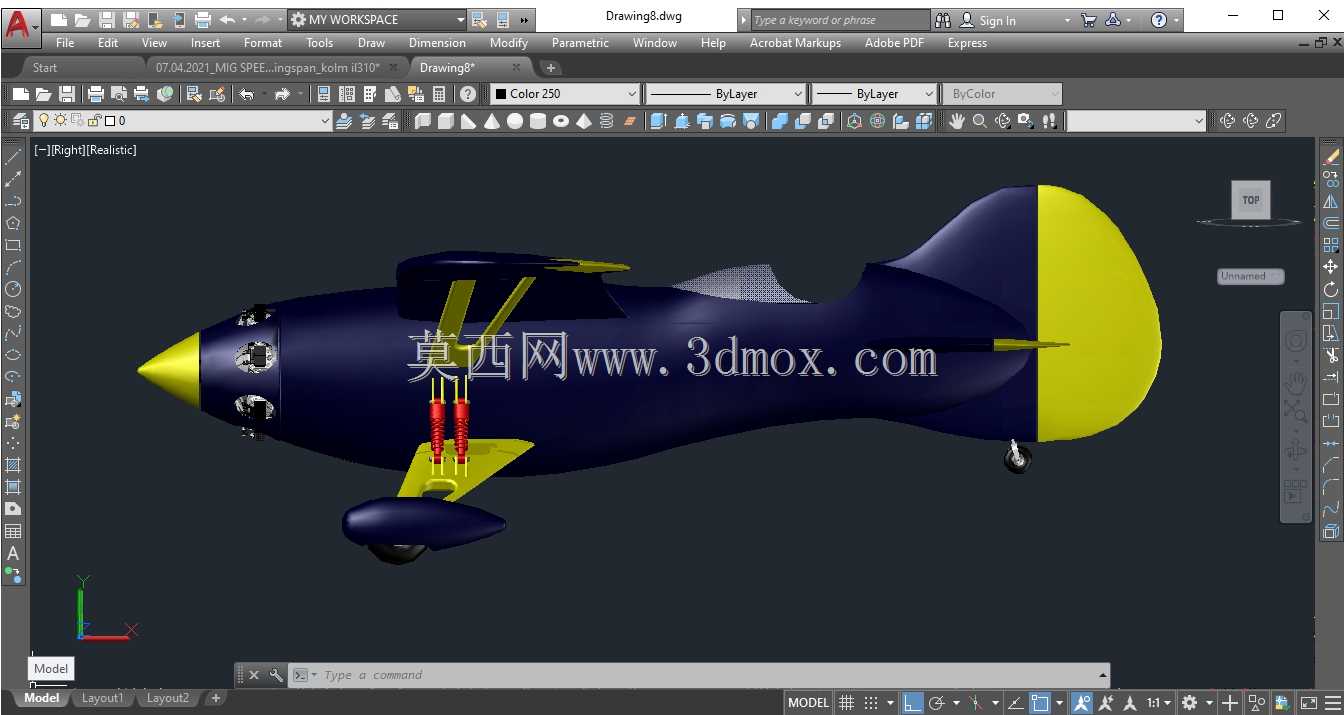This screenshot has width=1344, height=715.
Task: Select the Cylinder solid modeling tool
Action: pyautogui.click(x=538, y=121)
